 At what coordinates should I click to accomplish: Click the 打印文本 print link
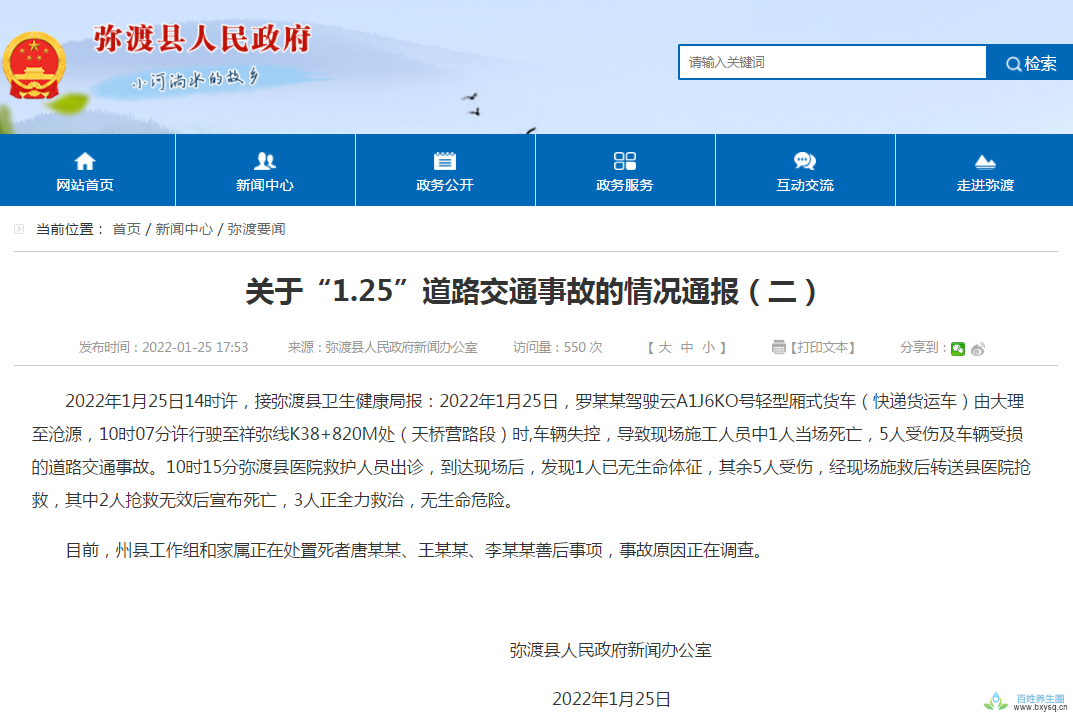823,348
